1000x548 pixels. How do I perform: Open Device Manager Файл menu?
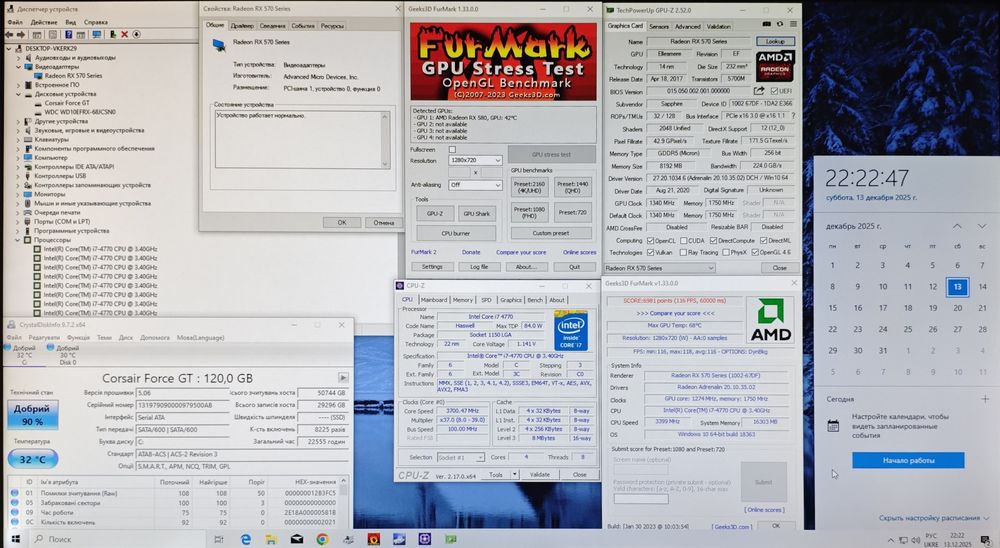point(15,22)
